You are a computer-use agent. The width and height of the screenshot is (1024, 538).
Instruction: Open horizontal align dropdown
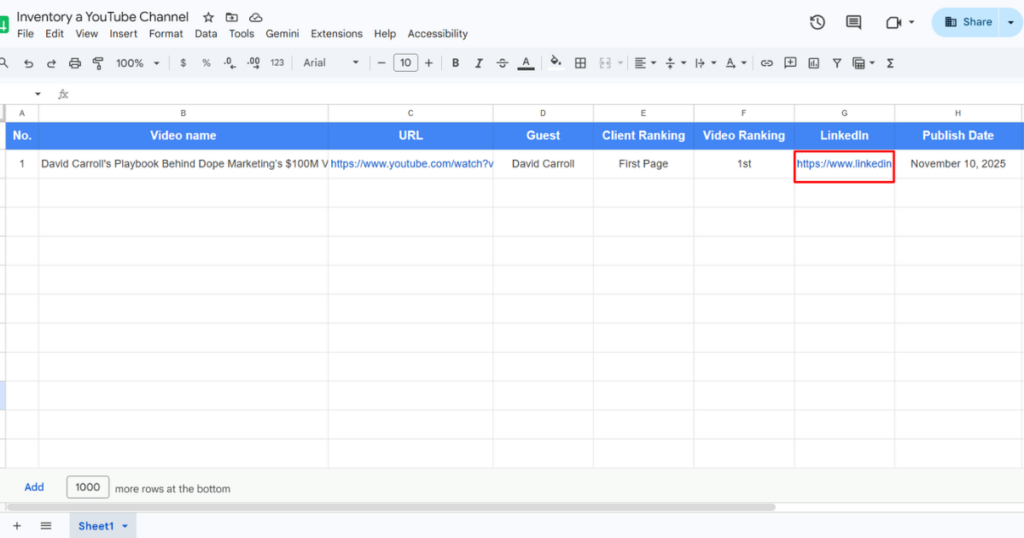tap(645, 63)
